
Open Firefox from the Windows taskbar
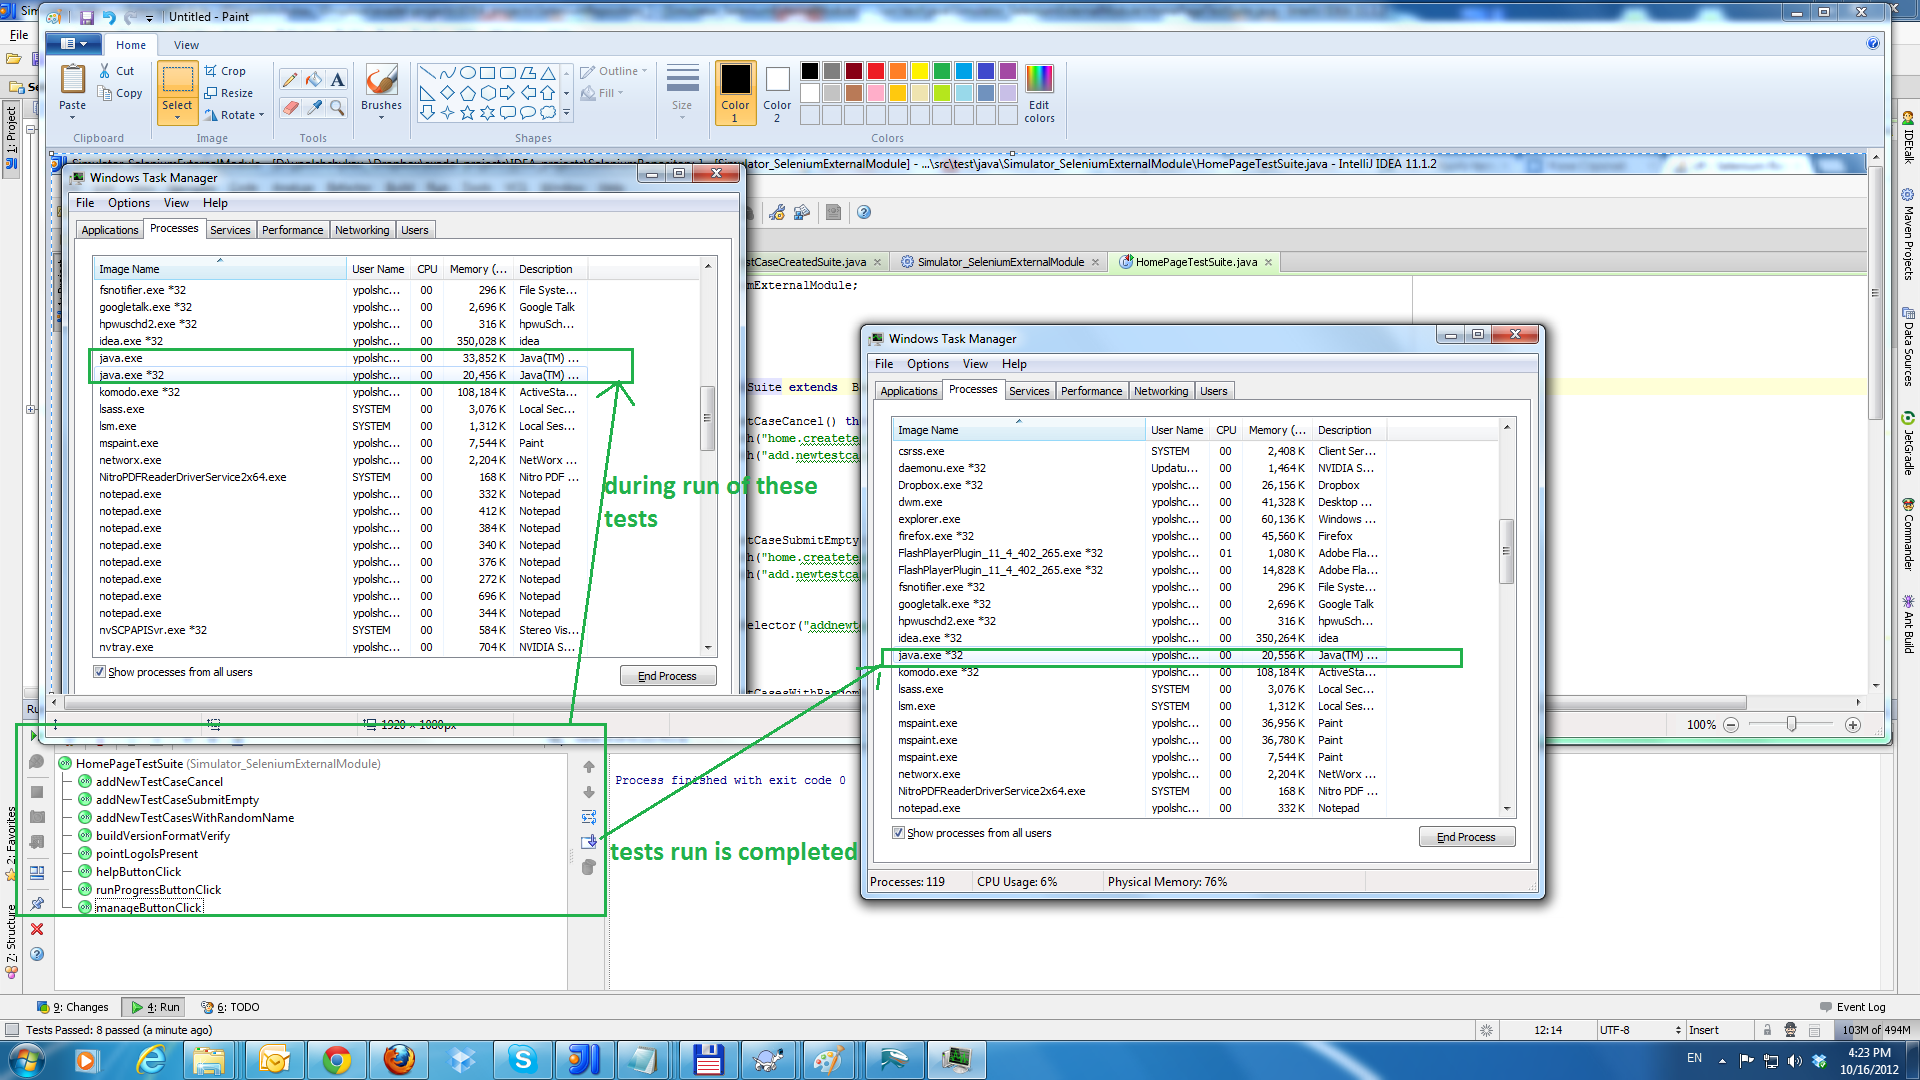(x=399, y=1059)
